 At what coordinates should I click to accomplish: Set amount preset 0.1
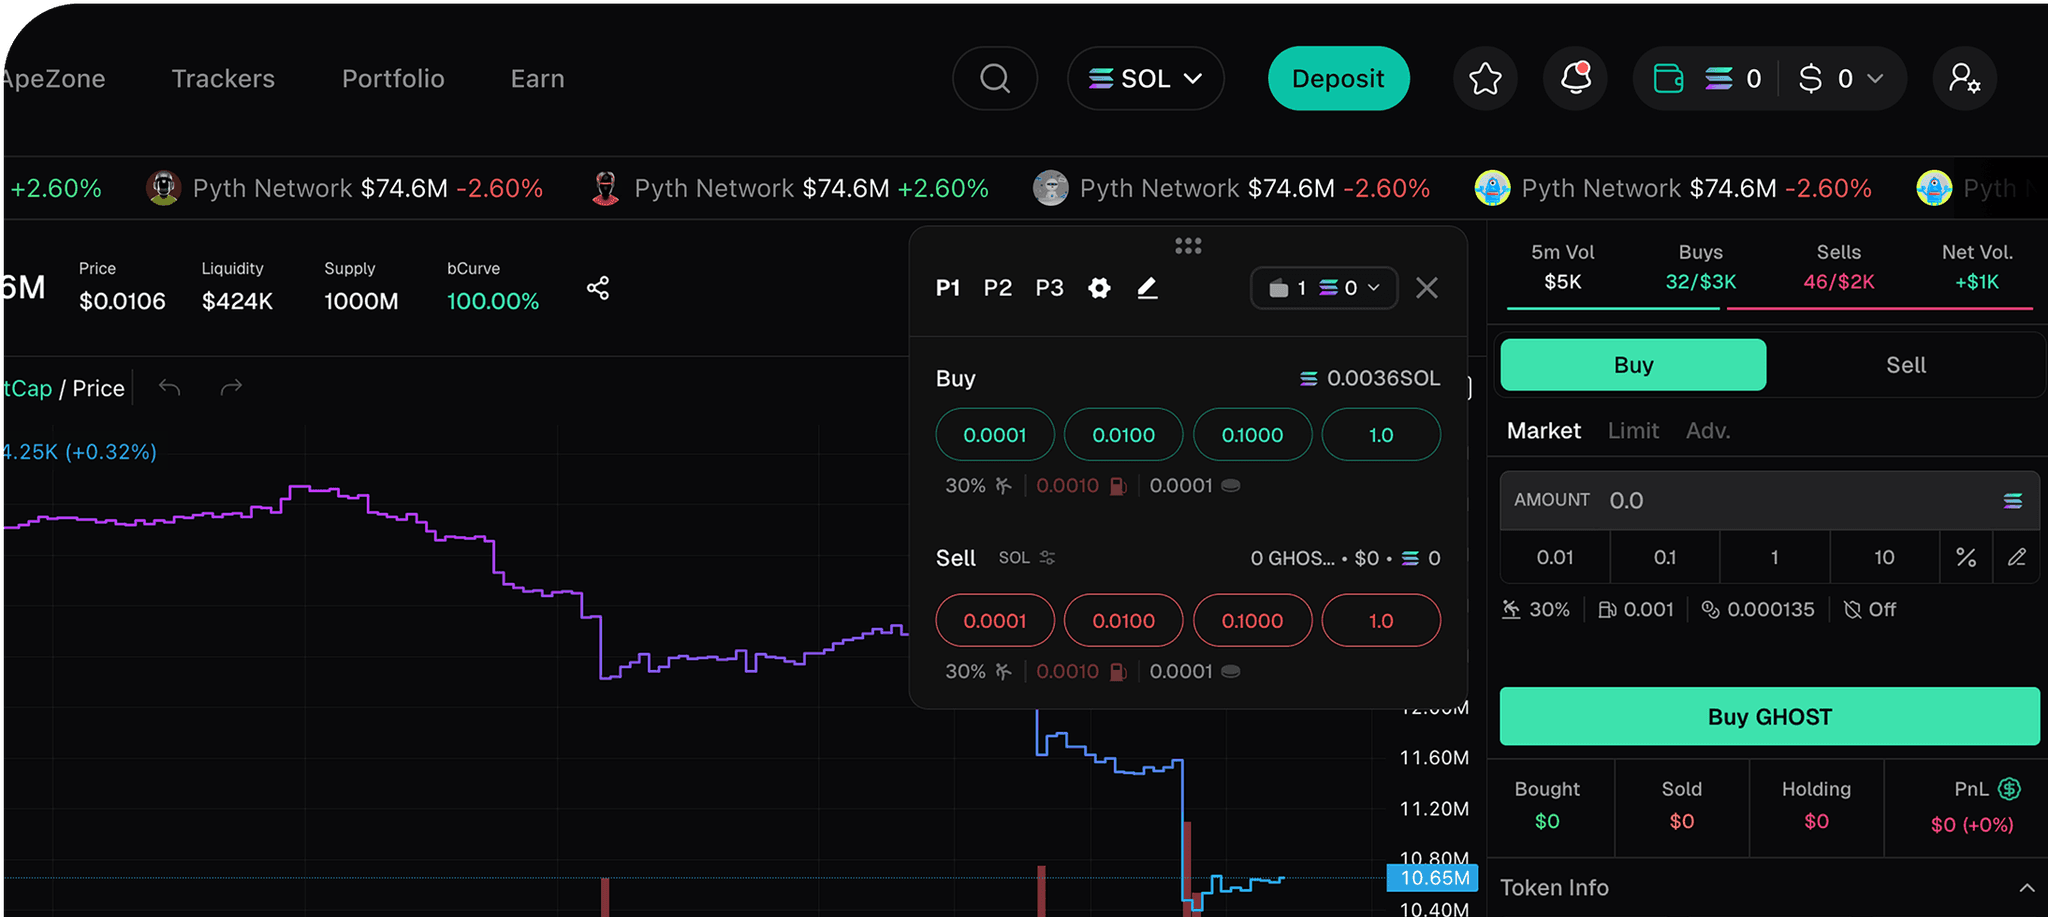click(1665, 557)
